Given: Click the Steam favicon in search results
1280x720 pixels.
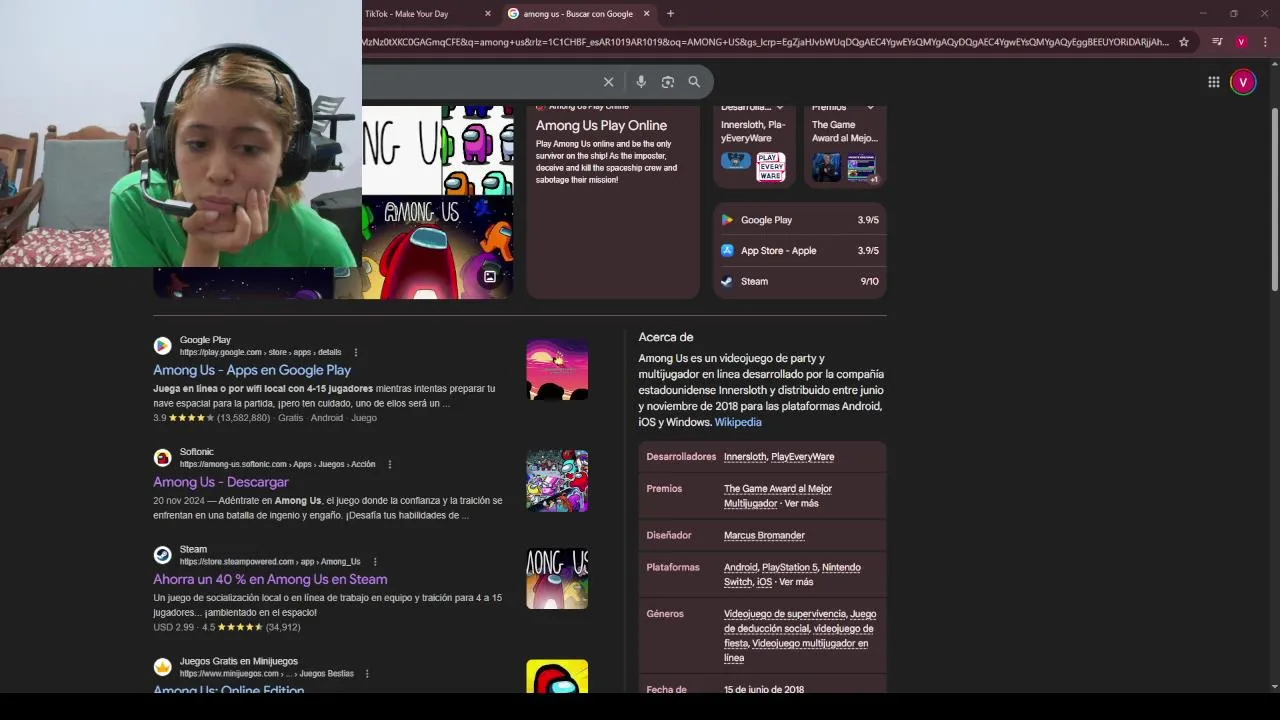Looking at the screenshot, I should coord(162,555).
